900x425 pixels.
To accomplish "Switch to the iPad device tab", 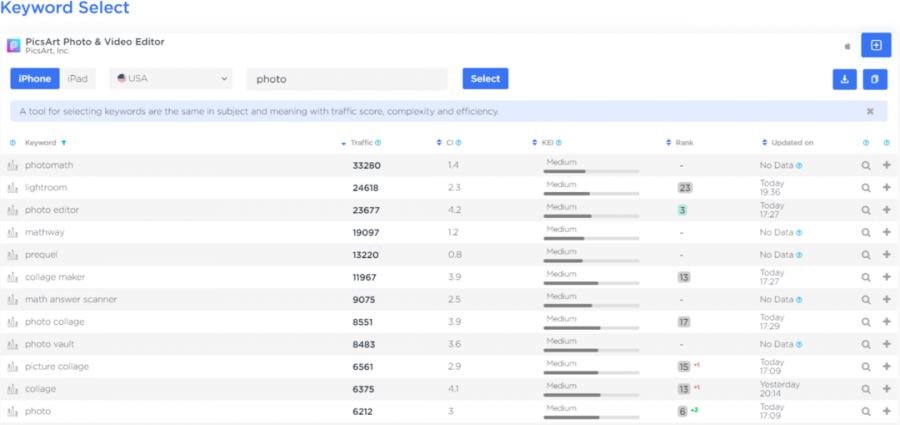I will pyautogui.click(x=77, y=79).
